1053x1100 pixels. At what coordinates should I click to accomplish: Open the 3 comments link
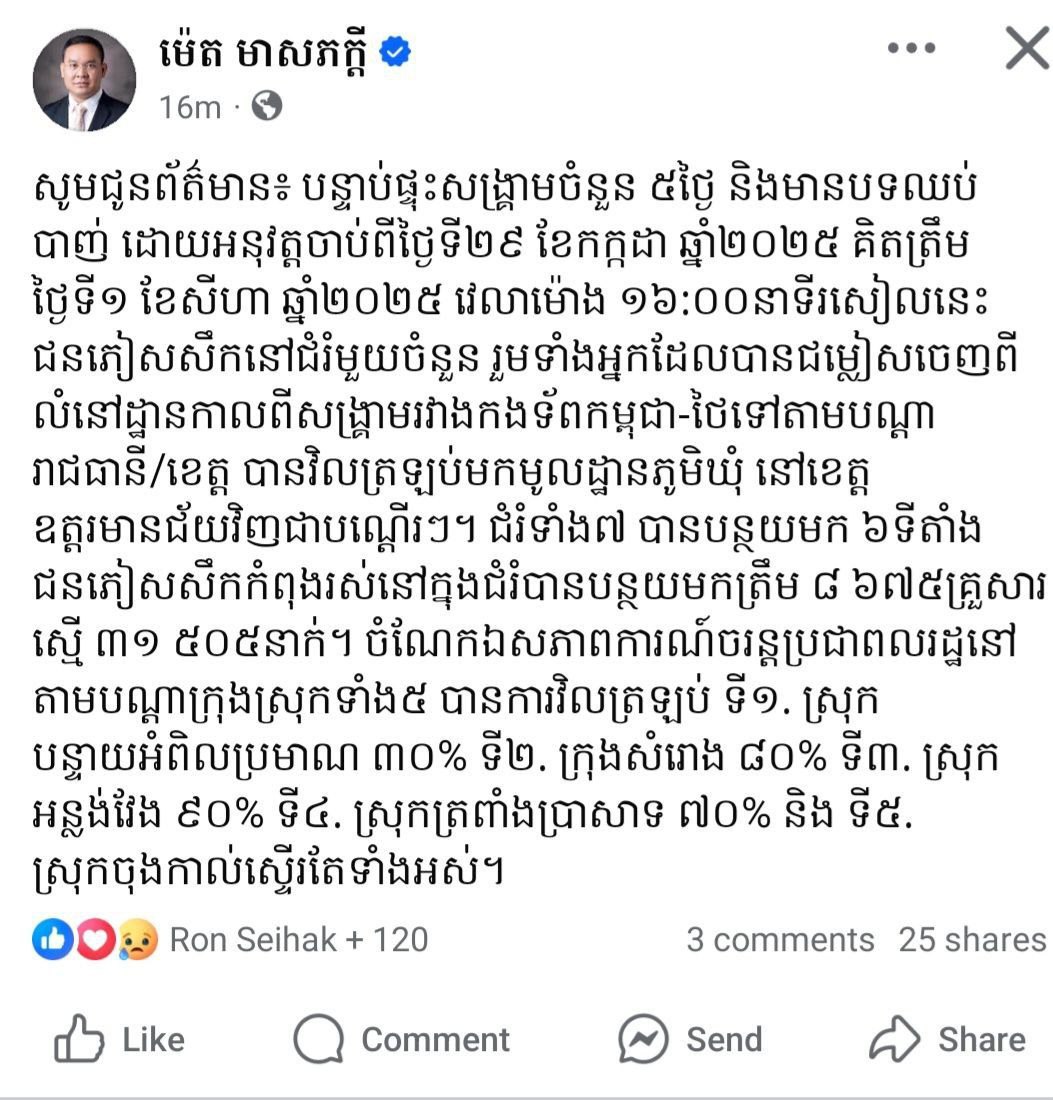tap(779, 939)
